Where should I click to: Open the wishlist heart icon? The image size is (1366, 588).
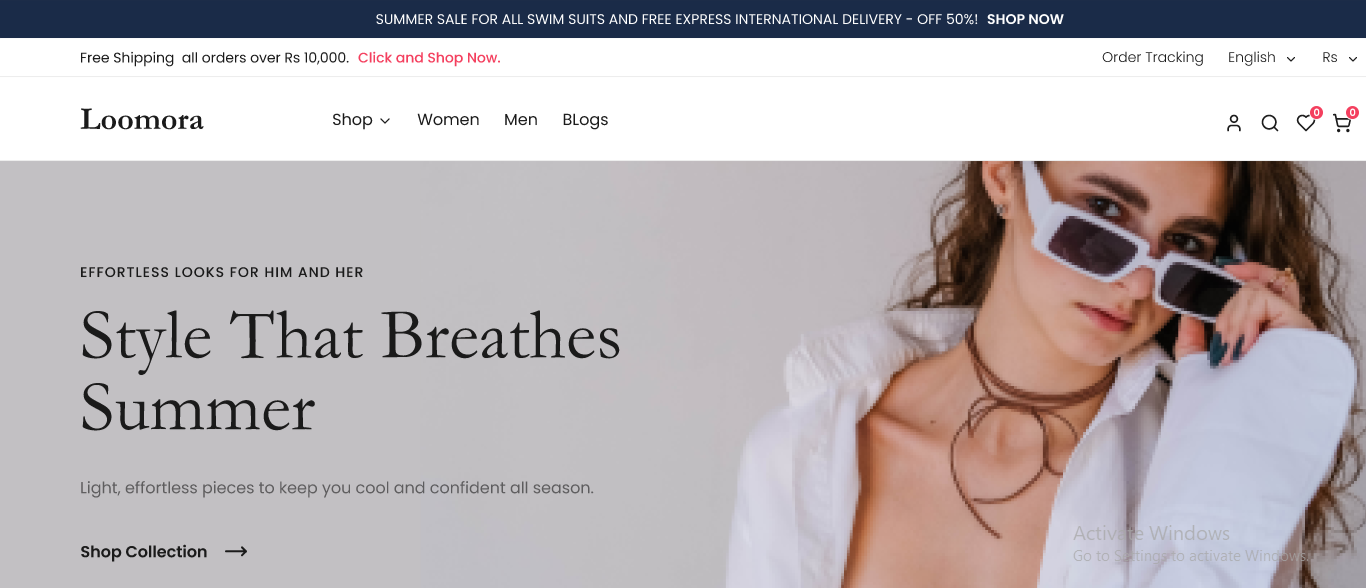[x=1306, y=123]
